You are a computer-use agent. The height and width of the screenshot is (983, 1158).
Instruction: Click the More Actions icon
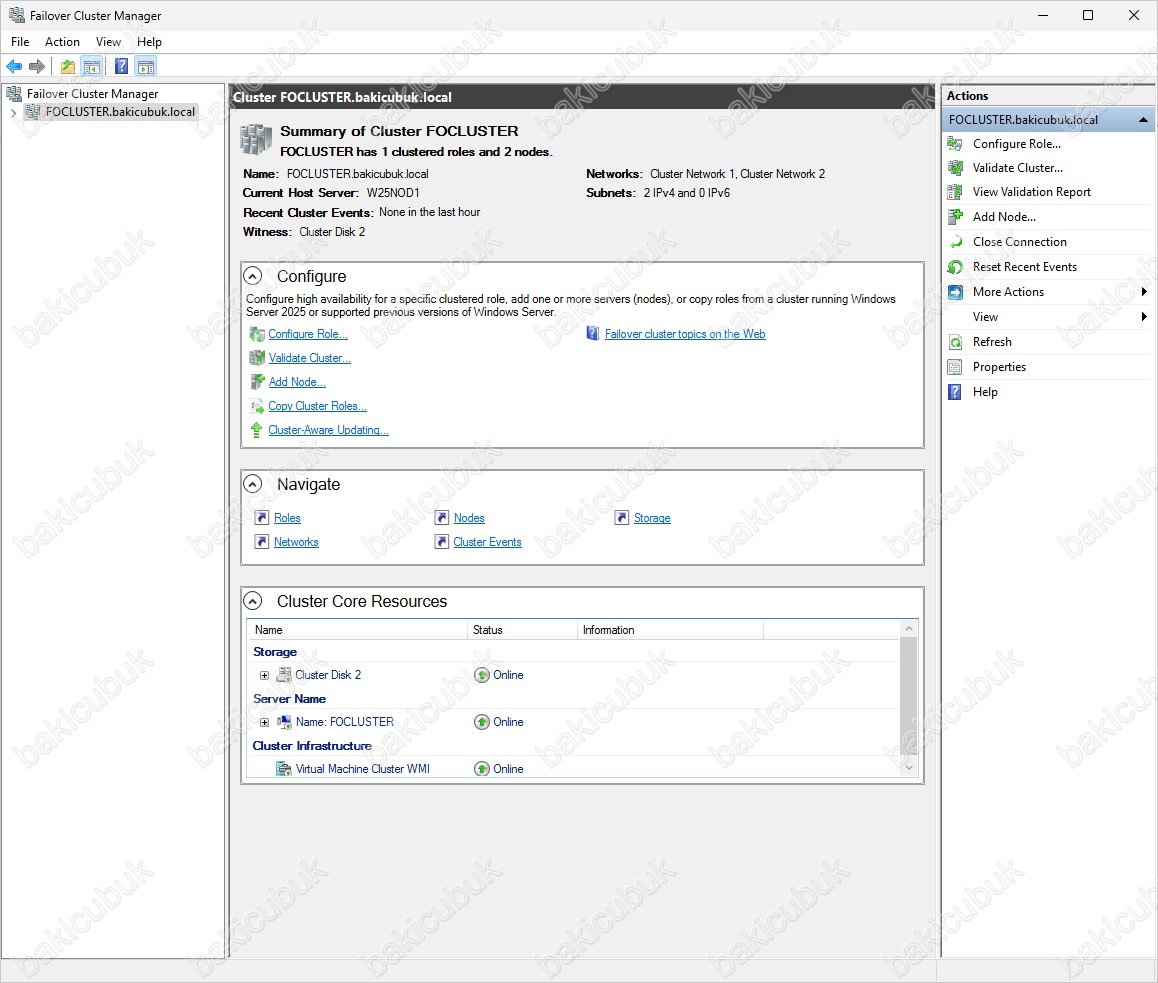[x=955, y=292]
